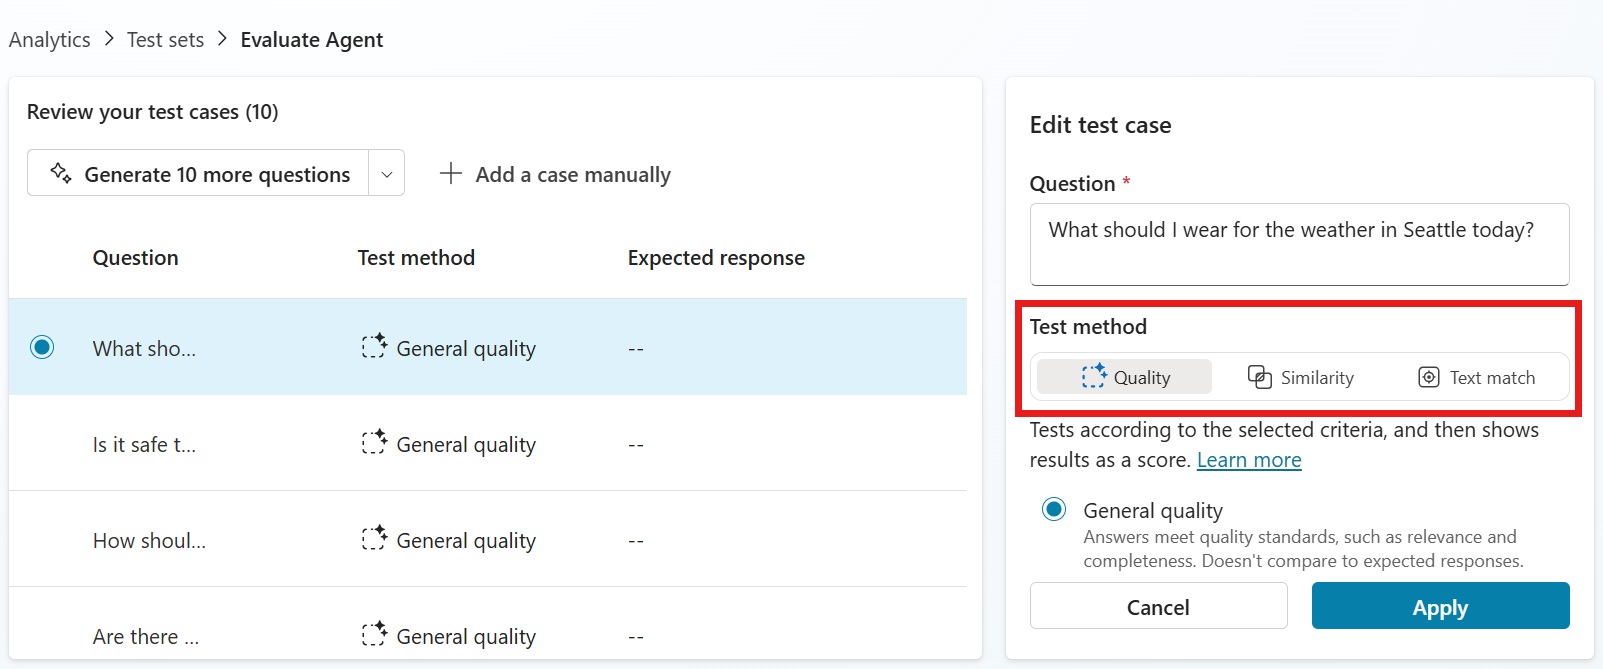Navigate to Analytics breadcrumb
1603x669 pixels.
pos(50,40)
